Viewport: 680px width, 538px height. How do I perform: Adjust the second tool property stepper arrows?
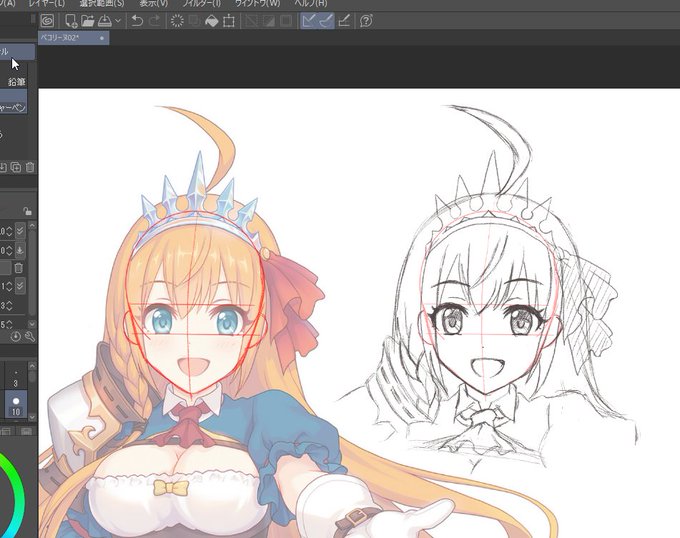9,250
